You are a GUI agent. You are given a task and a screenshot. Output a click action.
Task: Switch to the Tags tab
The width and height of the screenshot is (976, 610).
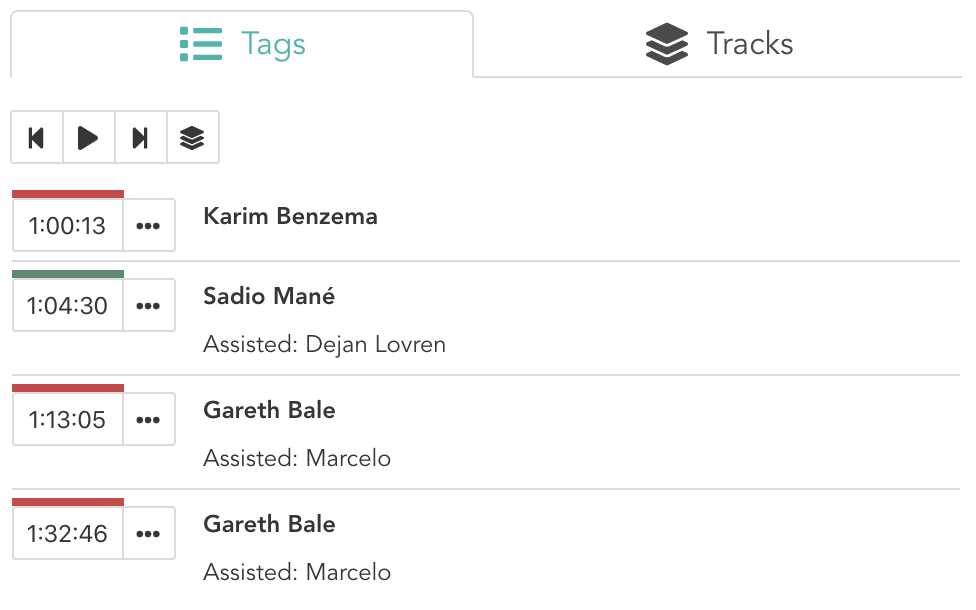click(242, 44)
